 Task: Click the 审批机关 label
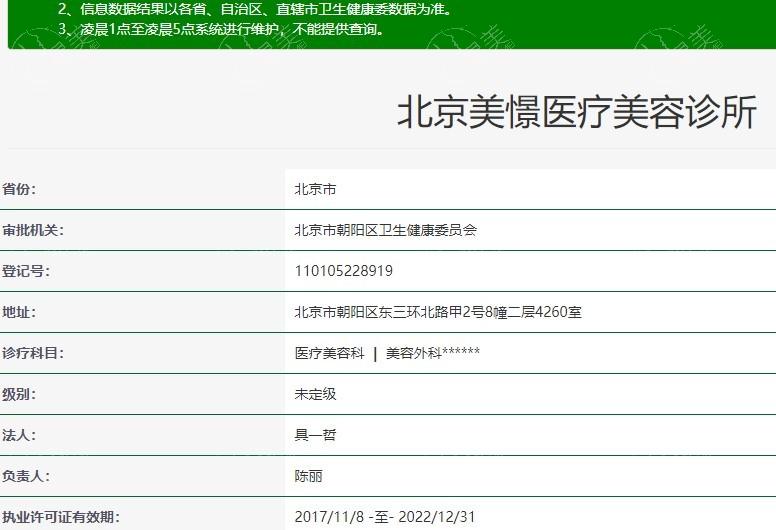pos(33,230)
